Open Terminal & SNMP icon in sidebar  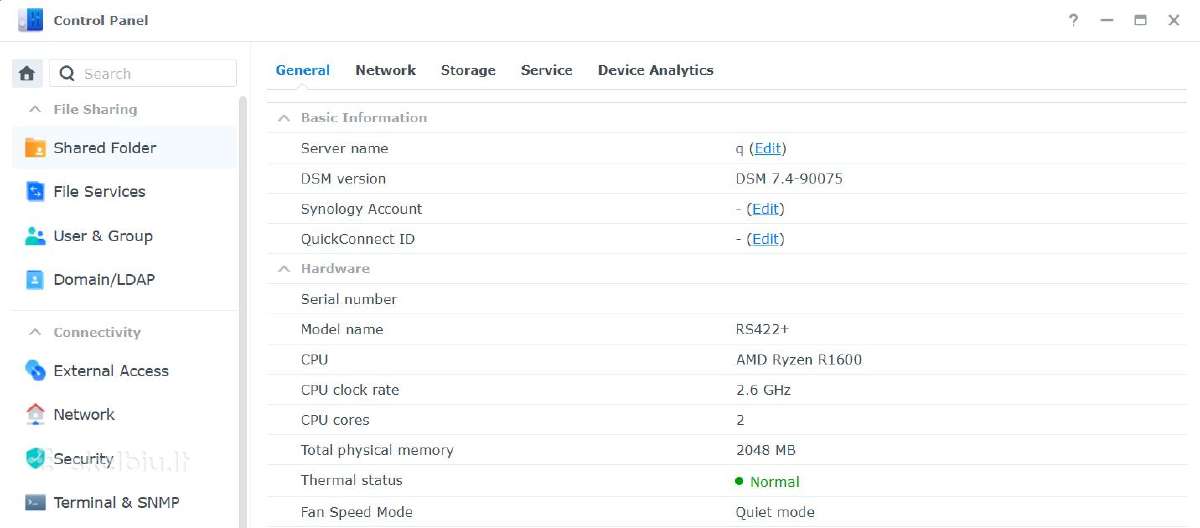tap(35, 502)
